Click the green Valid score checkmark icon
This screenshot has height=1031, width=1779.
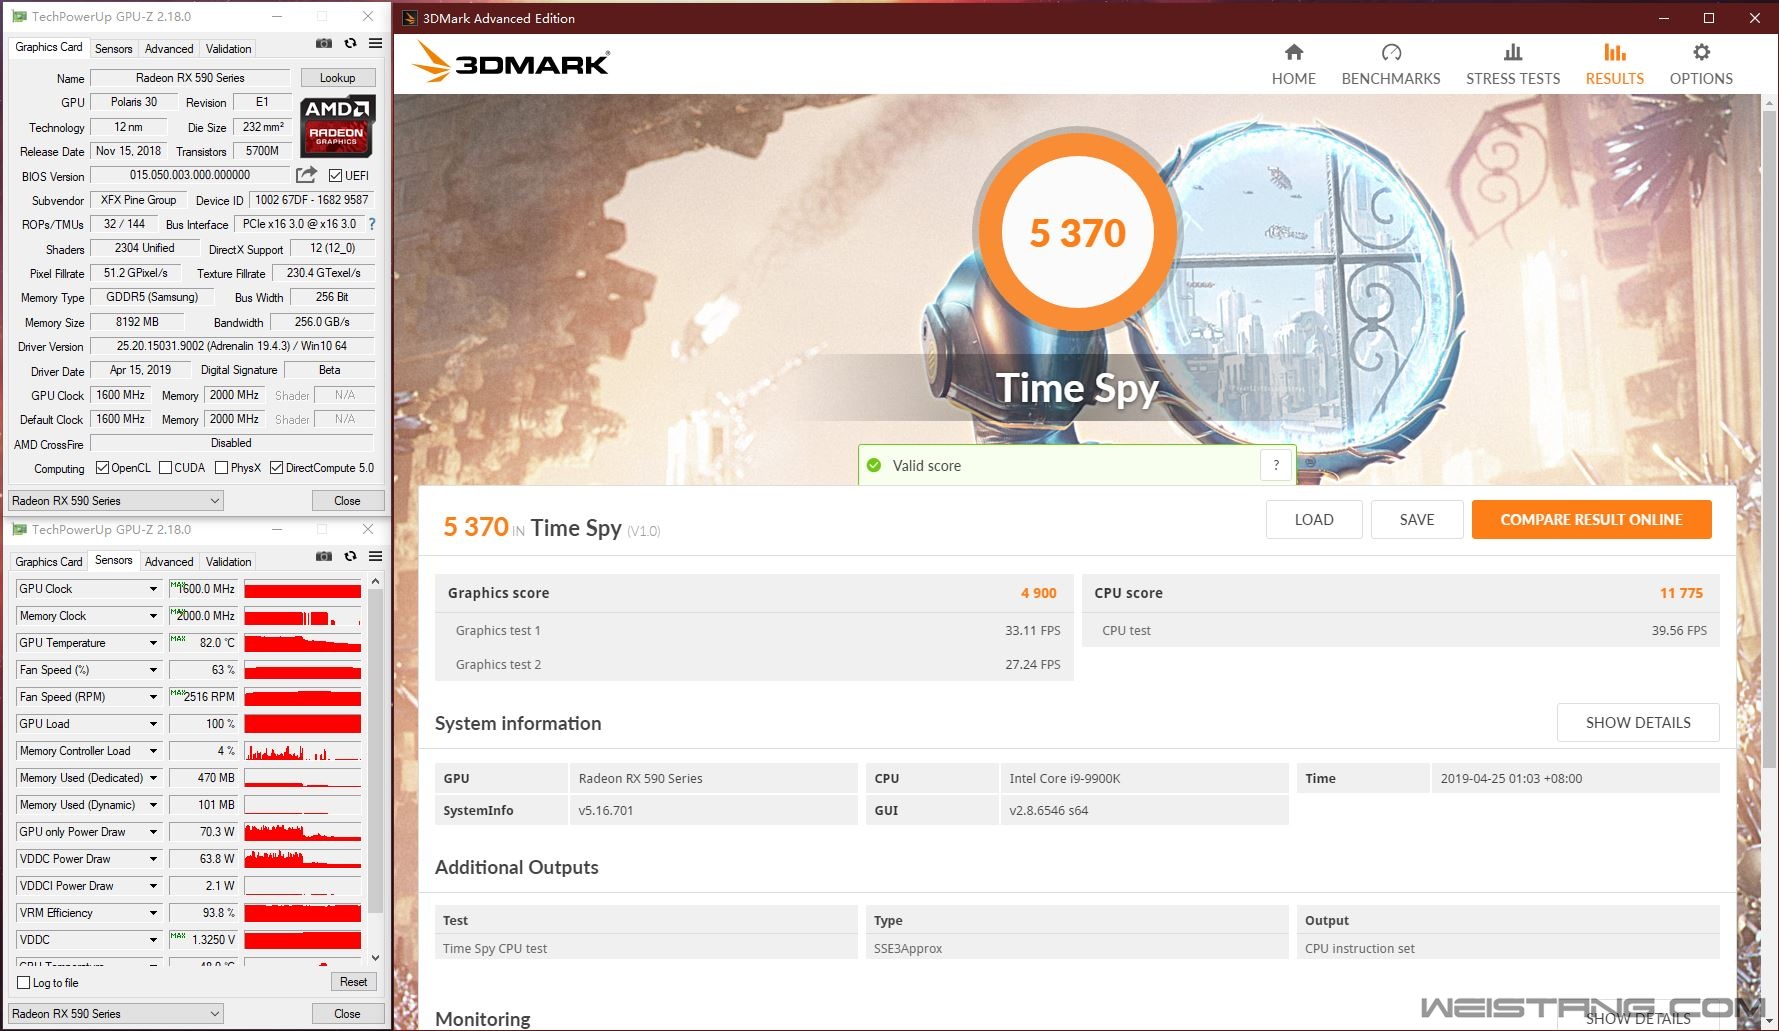tap(874, 465)
